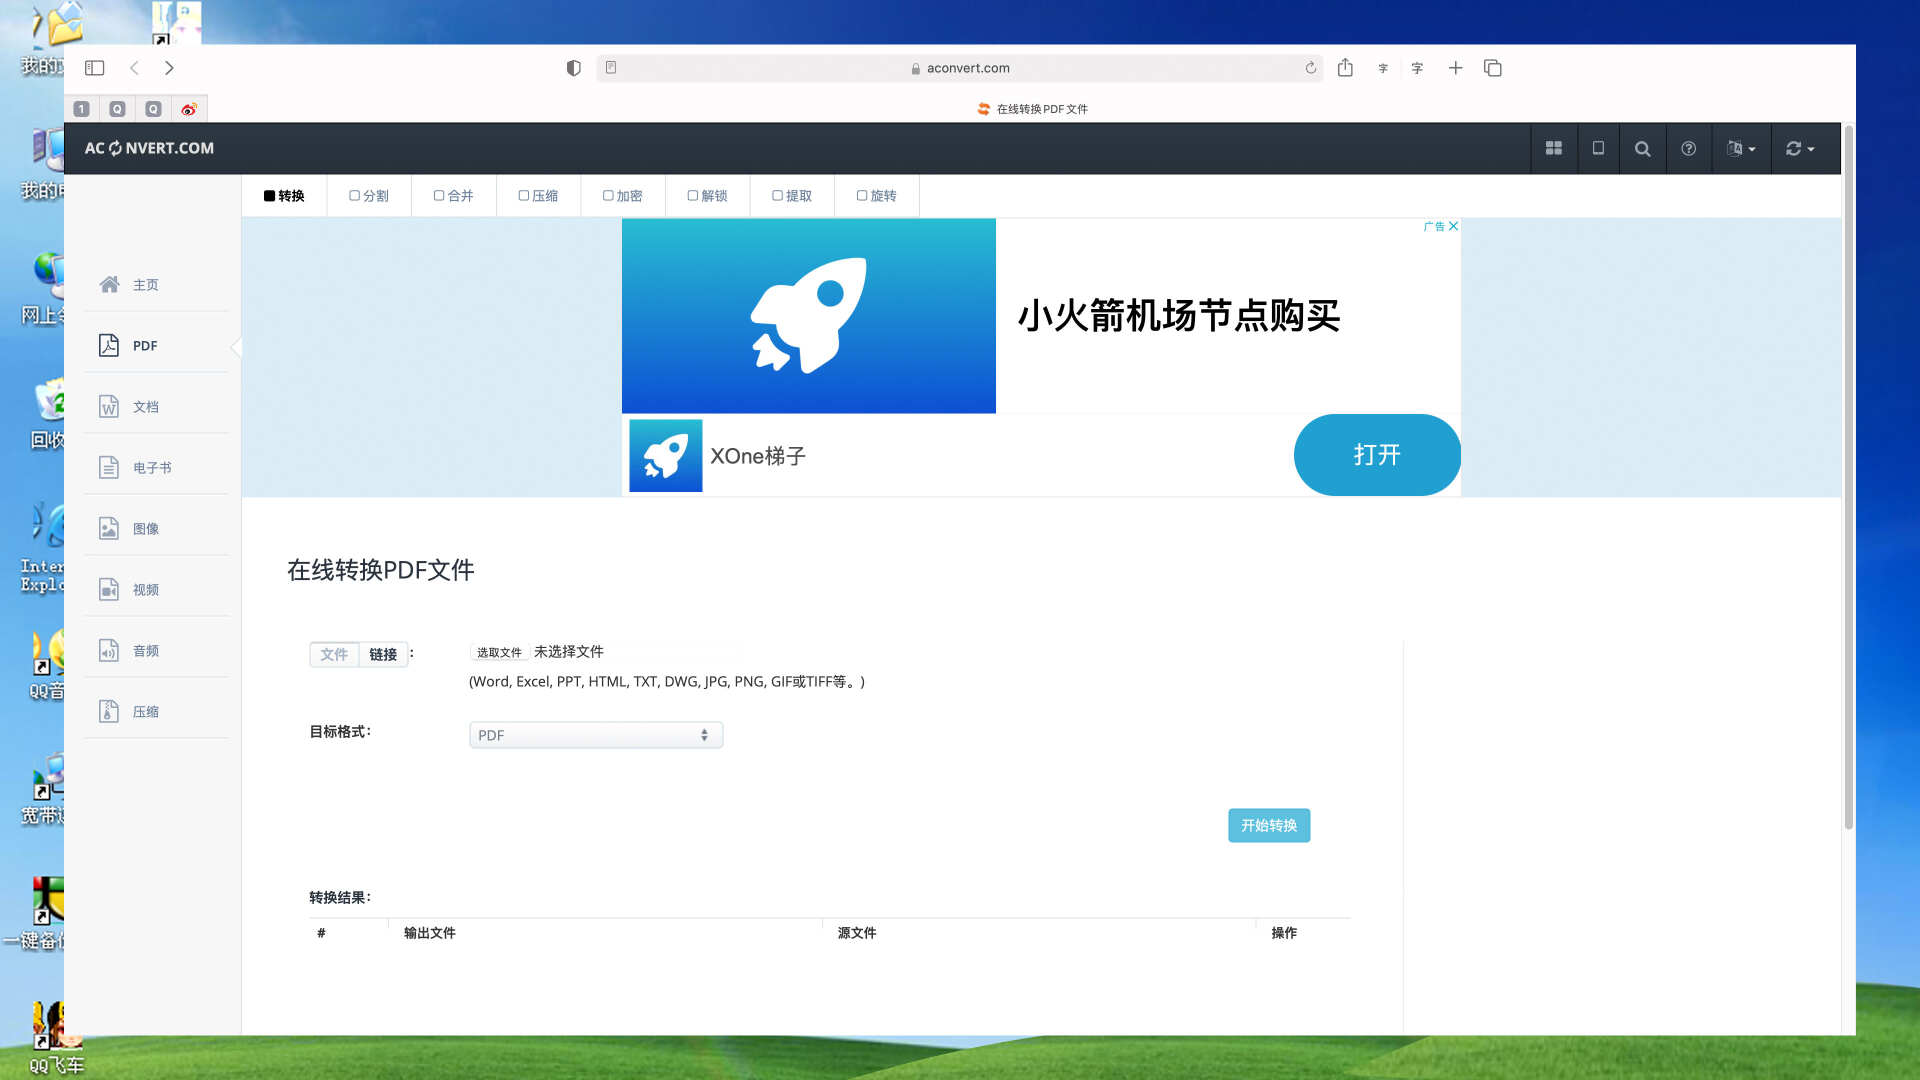Go back with the browser back arrow
1920x1080 pixels.
134,68
